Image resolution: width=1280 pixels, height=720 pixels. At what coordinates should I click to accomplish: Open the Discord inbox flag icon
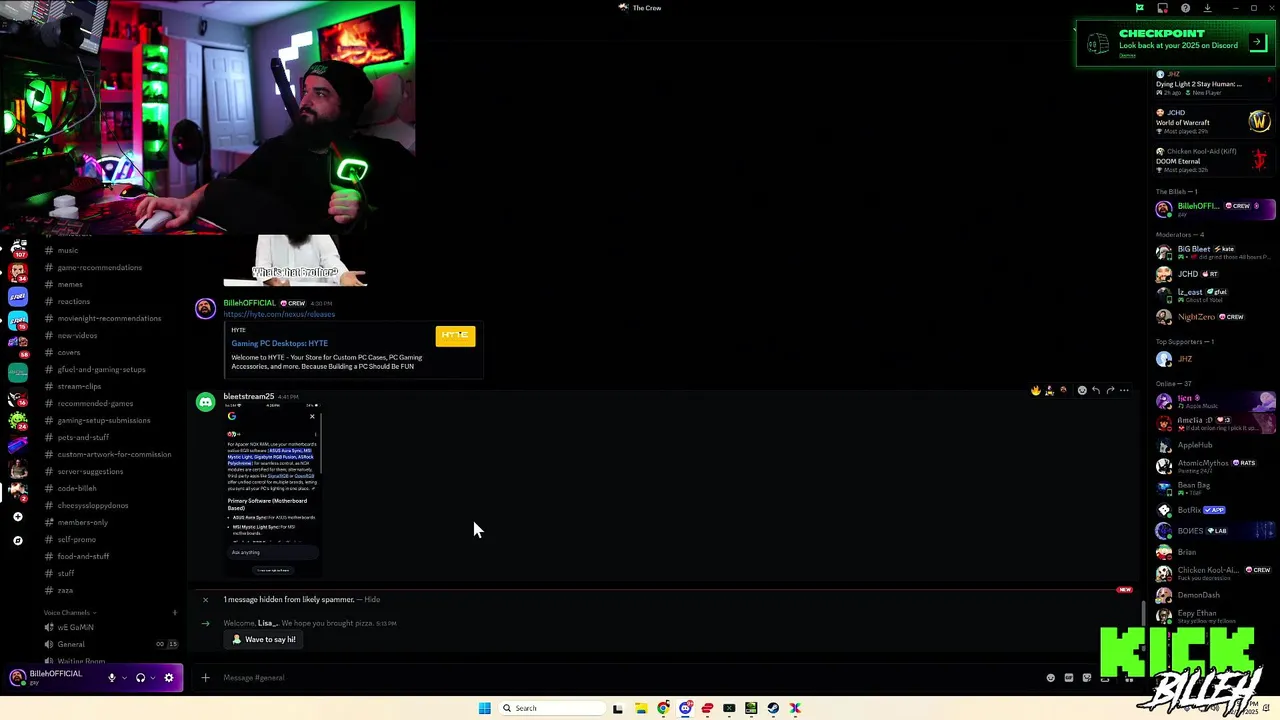pos(1139,8)
